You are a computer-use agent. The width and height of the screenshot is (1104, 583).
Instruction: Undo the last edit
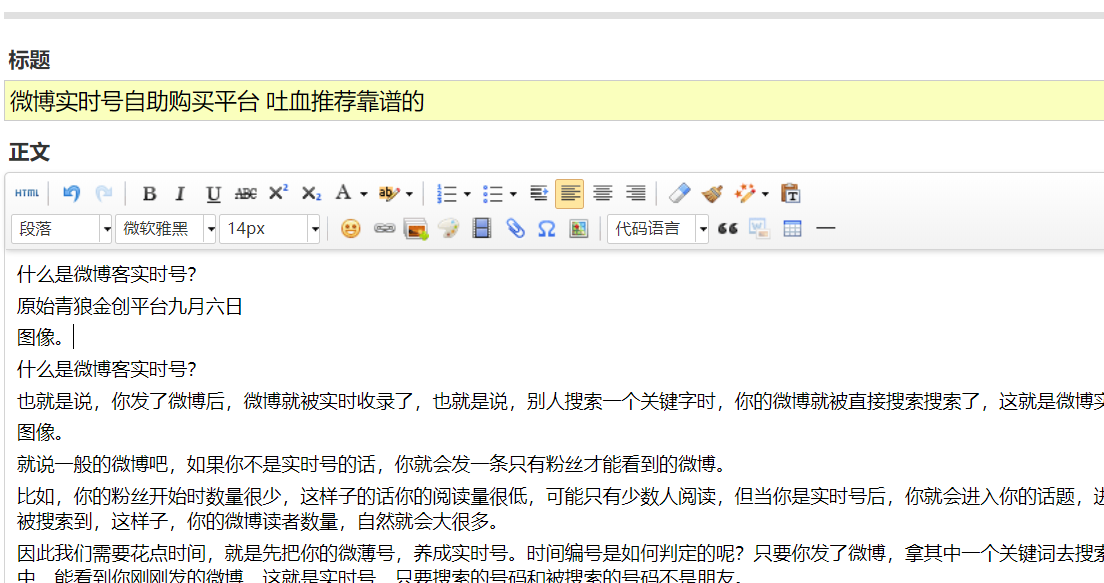(71, 193)
